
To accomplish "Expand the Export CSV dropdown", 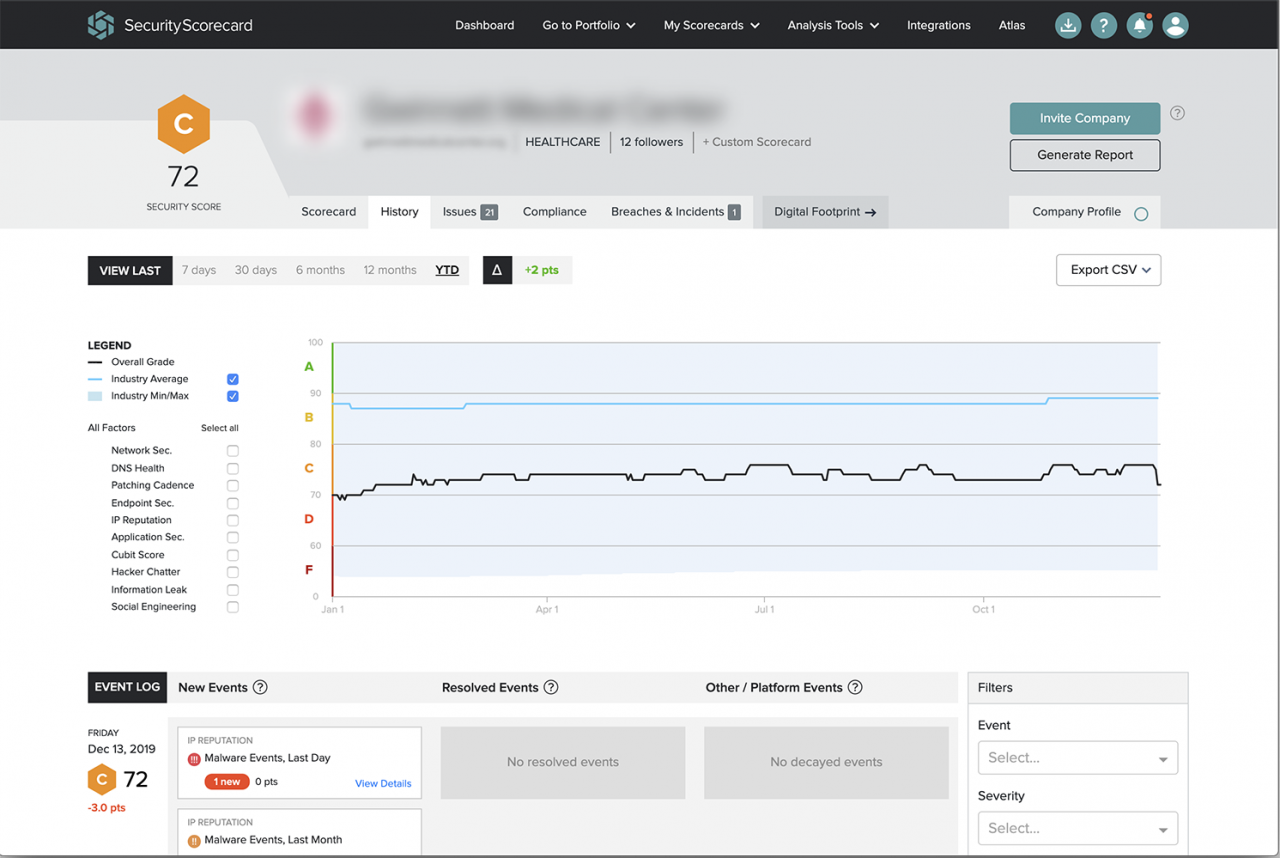I will pos(1108,270).
